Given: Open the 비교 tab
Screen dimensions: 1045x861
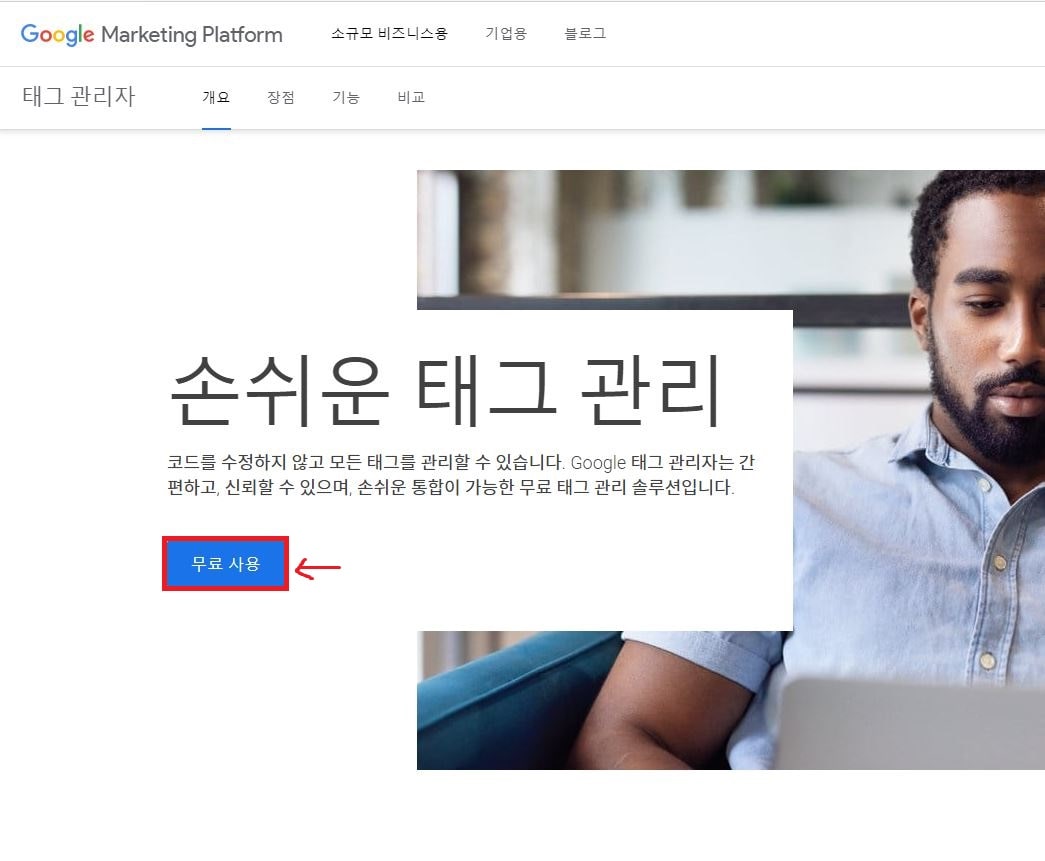Looking at the screenshot, I should coord(411,98).
